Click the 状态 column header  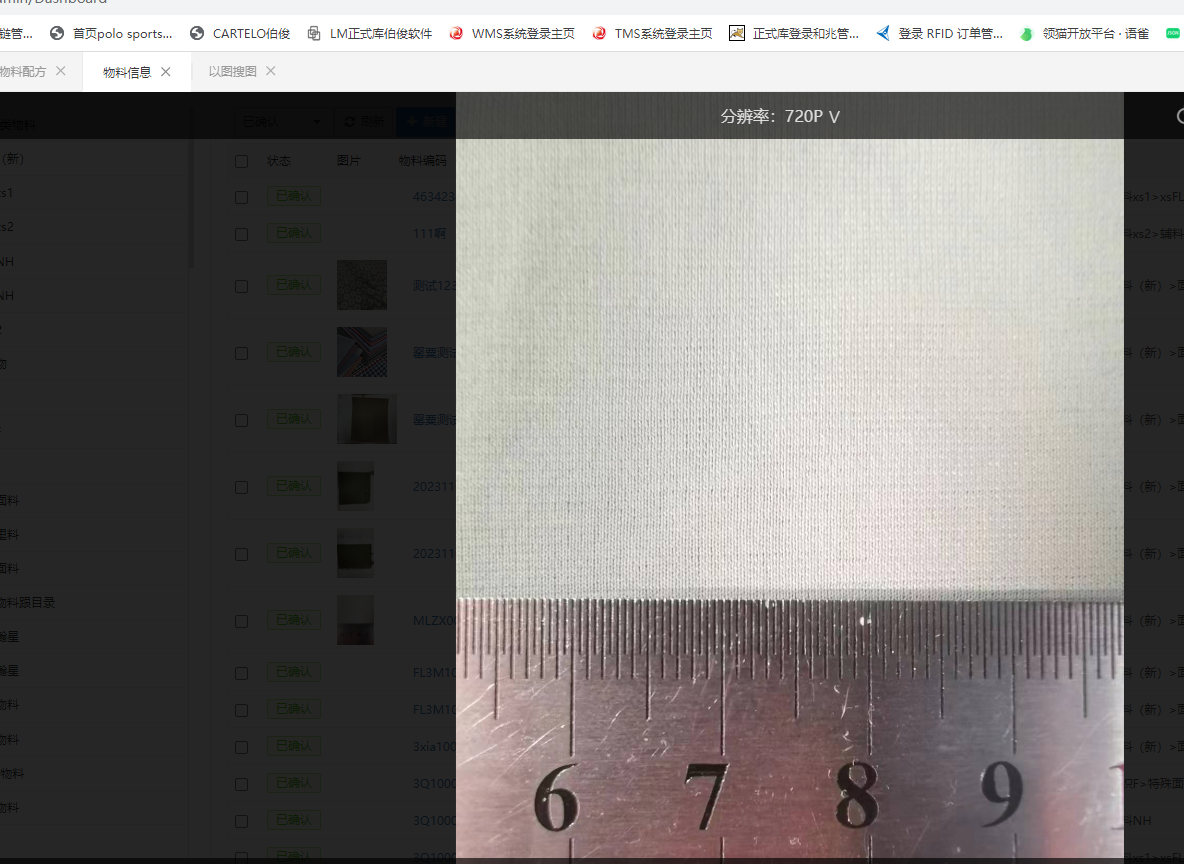(x=279, y=161)
